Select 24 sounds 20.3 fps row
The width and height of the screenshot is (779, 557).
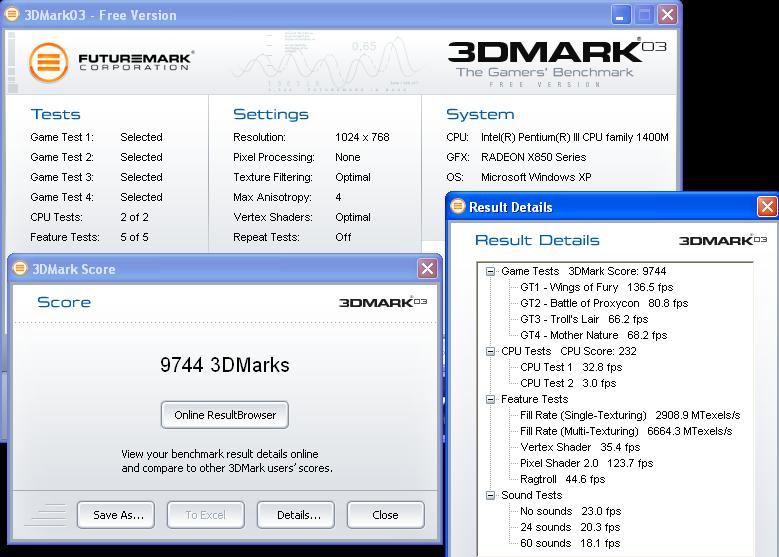(x=570, y=527)
